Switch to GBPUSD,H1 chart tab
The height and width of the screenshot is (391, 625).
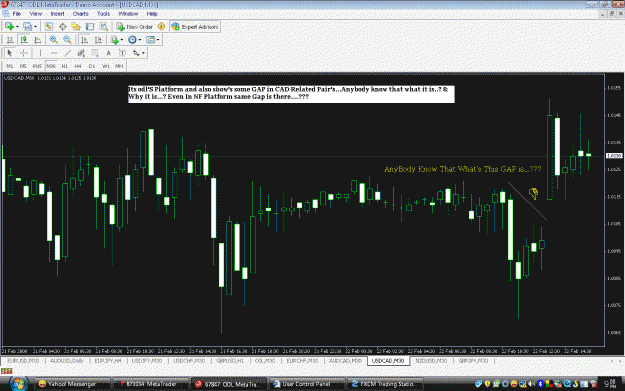[230, 361]
